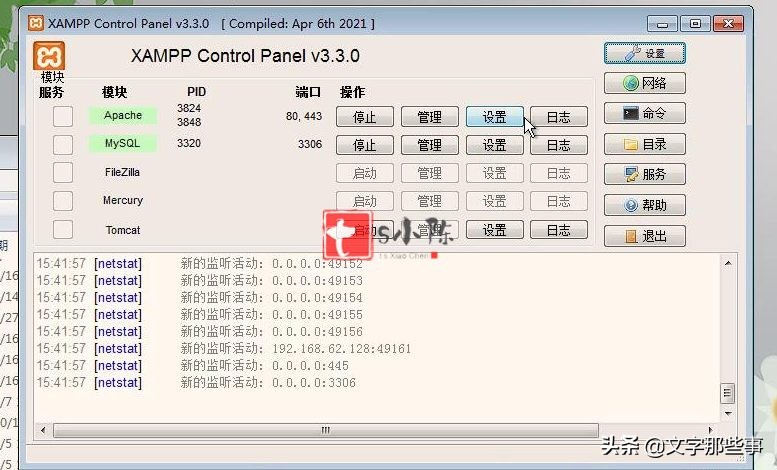Open MySQL 日志 logs button
Viewport: 777px width, 470px height.
coord(559,145)
